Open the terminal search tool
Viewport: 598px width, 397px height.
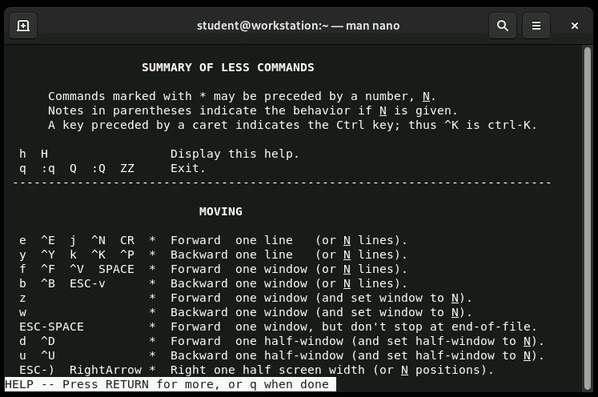pos(503,26)
